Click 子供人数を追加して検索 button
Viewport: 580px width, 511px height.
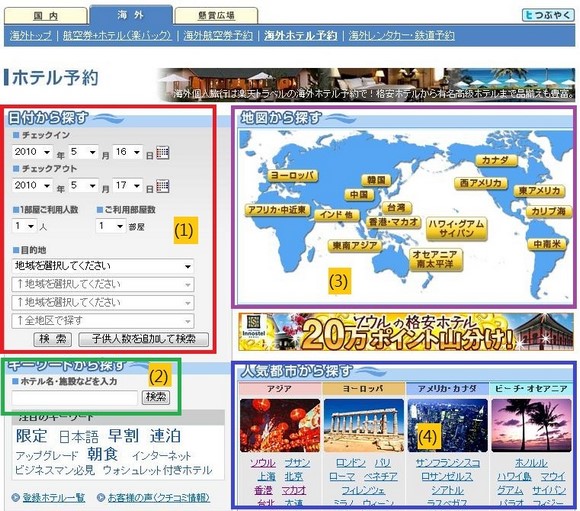(144, 339)
